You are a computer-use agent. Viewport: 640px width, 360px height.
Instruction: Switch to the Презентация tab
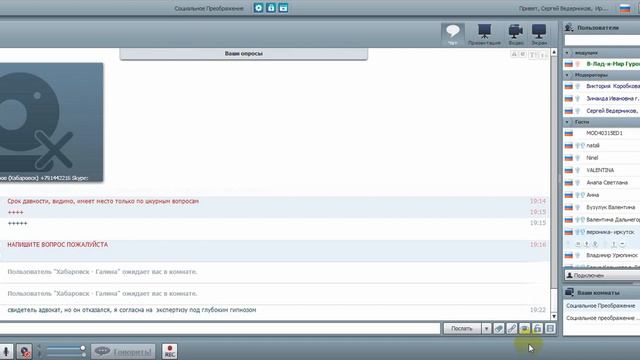(484, 34)
